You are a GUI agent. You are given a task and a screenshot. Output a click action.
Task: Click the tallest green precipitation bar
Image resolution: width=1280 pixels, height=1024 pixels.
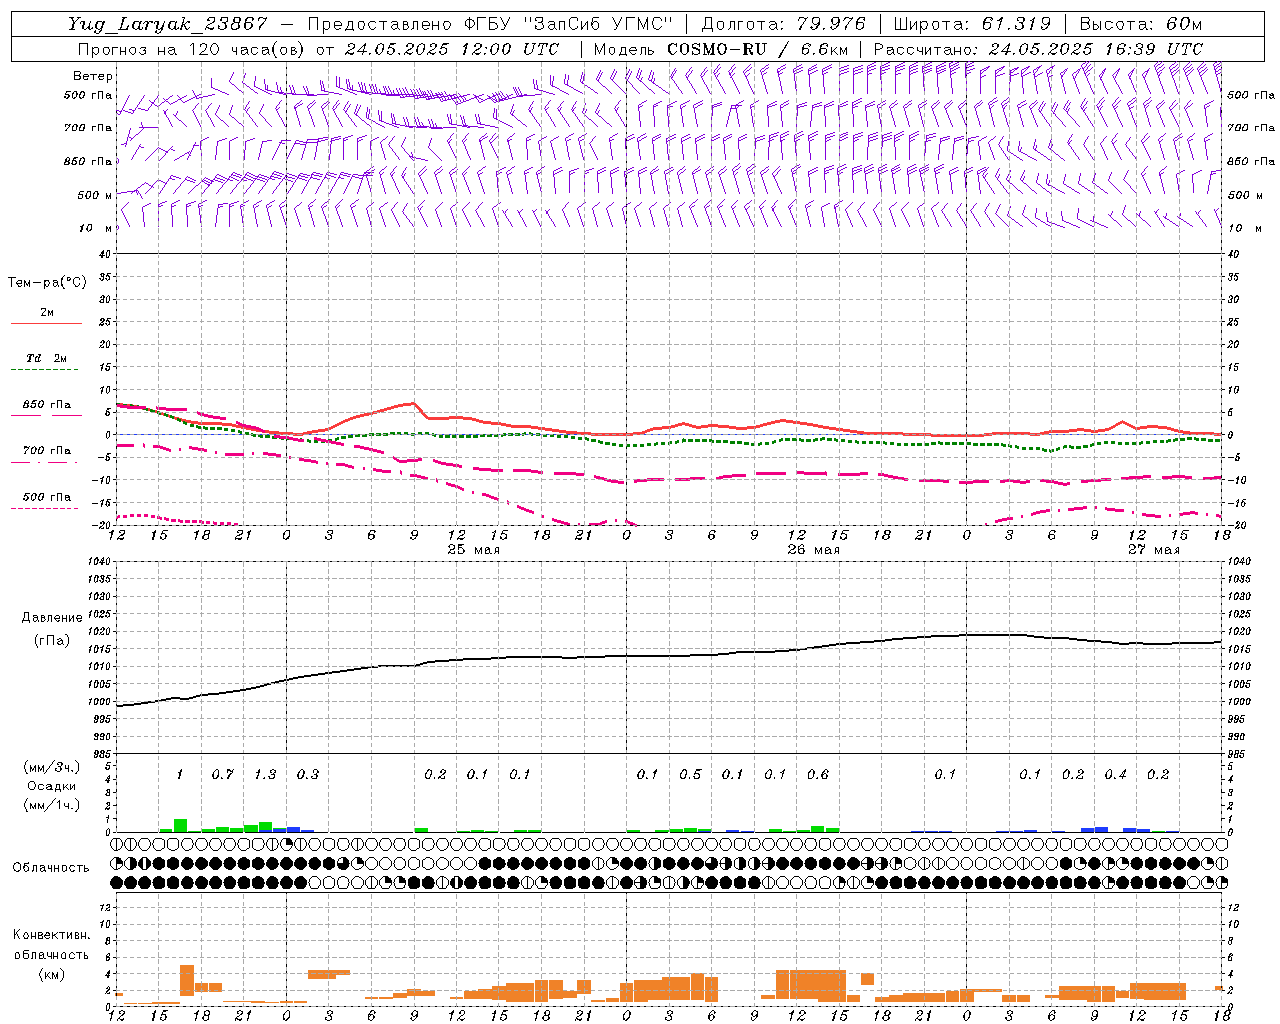pos(180,826)
